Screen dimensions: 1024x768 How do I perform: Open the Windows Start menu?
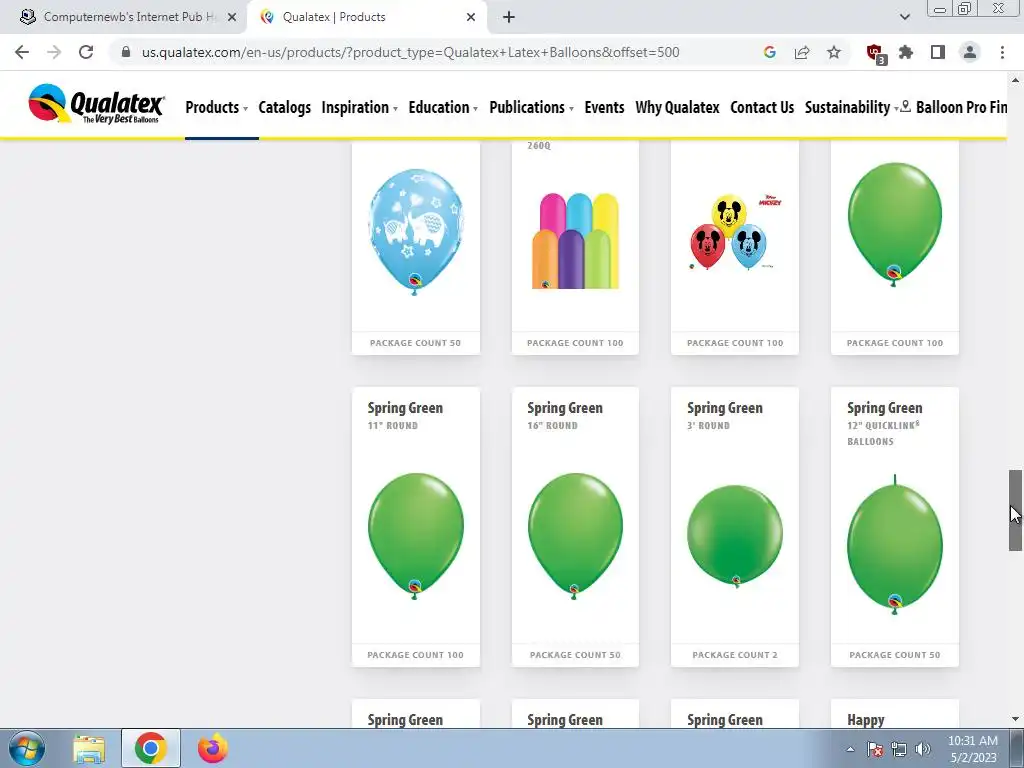click(27, 748)
